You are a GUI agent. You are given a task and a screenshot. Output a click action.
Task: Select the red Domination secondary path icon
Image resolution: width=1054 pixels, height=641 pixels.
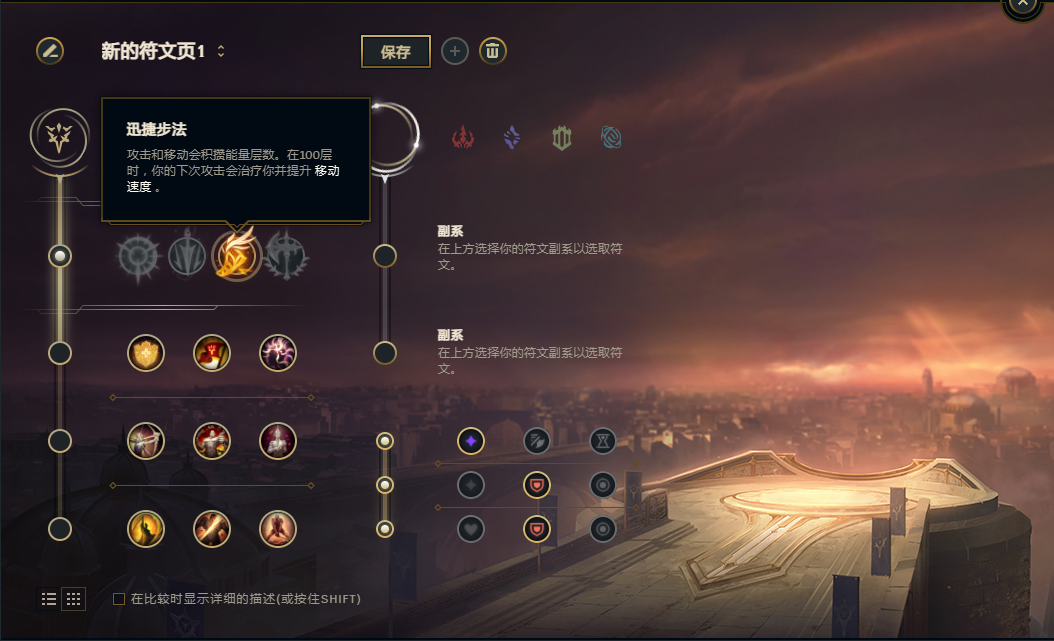(x=462, y=138)
